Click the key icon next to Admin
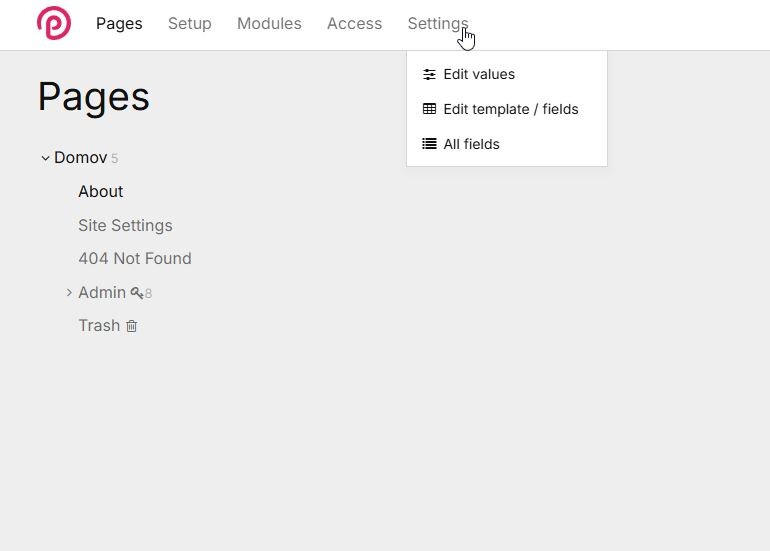The width and height of the screenshot is (770, 551). point(136,293)
